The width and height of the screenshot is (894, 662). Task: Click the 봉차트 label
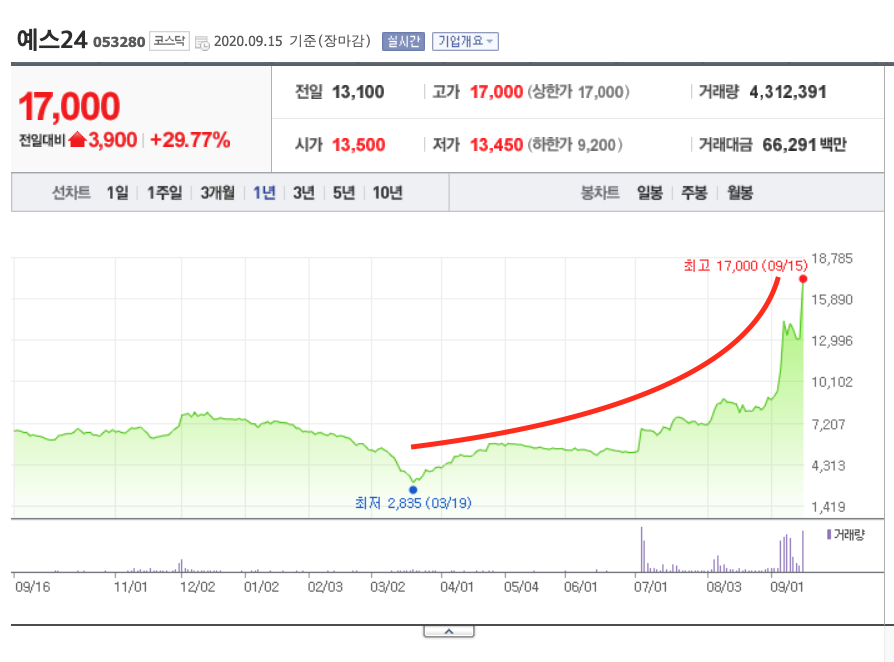click(x=600, y=193)
